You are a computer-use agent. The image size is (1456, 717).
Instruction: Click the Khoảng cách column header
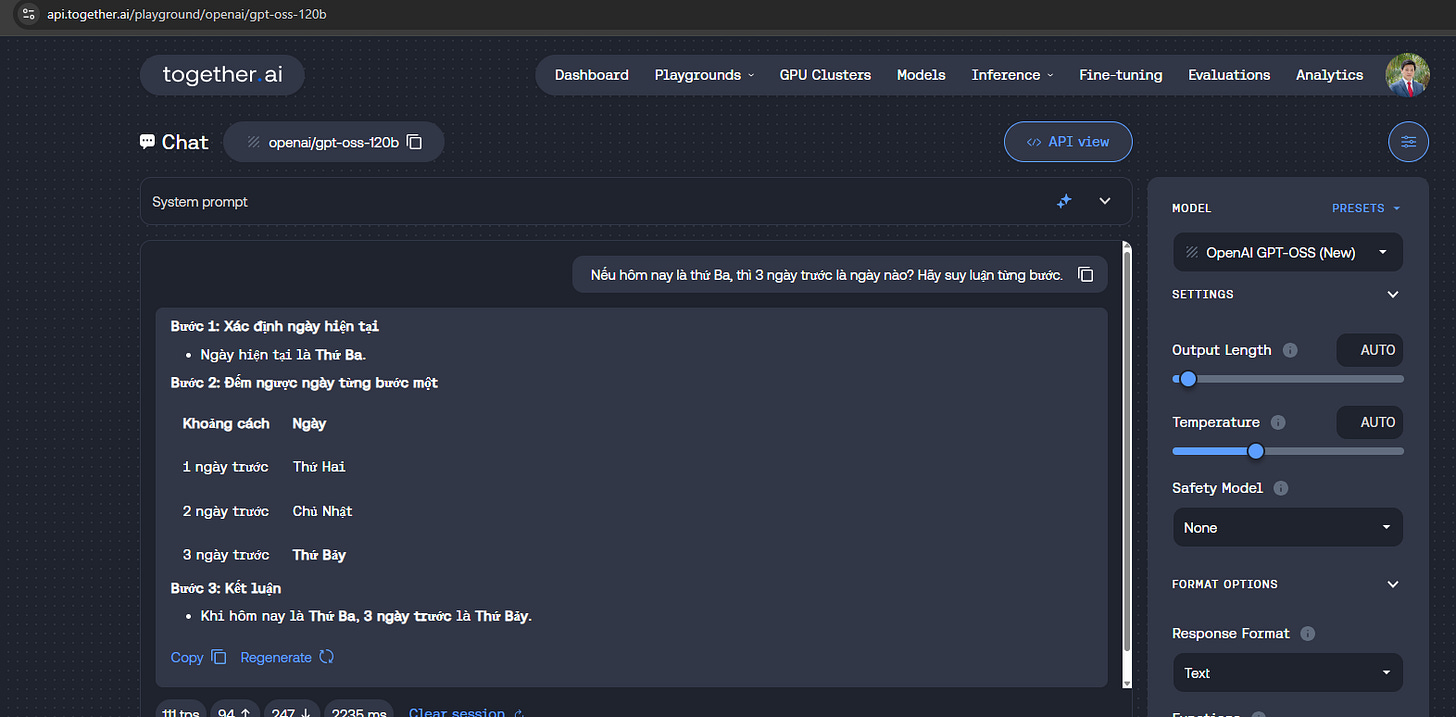coord(226,423)
